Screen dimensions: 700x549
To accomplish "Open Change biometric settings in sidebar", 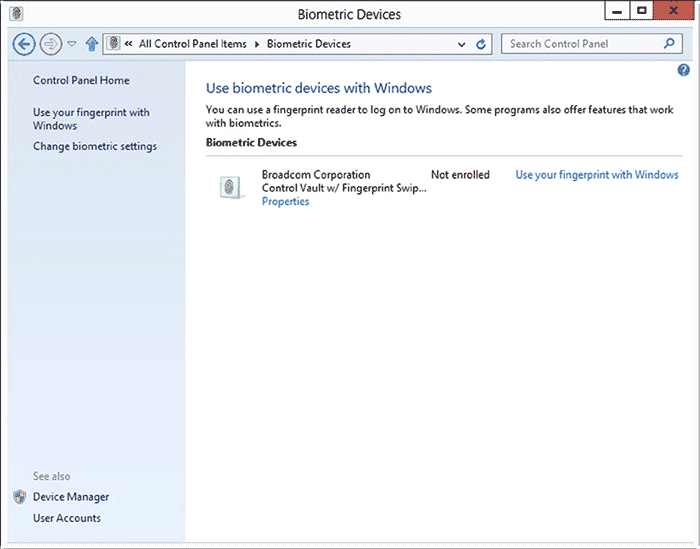I will (95, 147).
